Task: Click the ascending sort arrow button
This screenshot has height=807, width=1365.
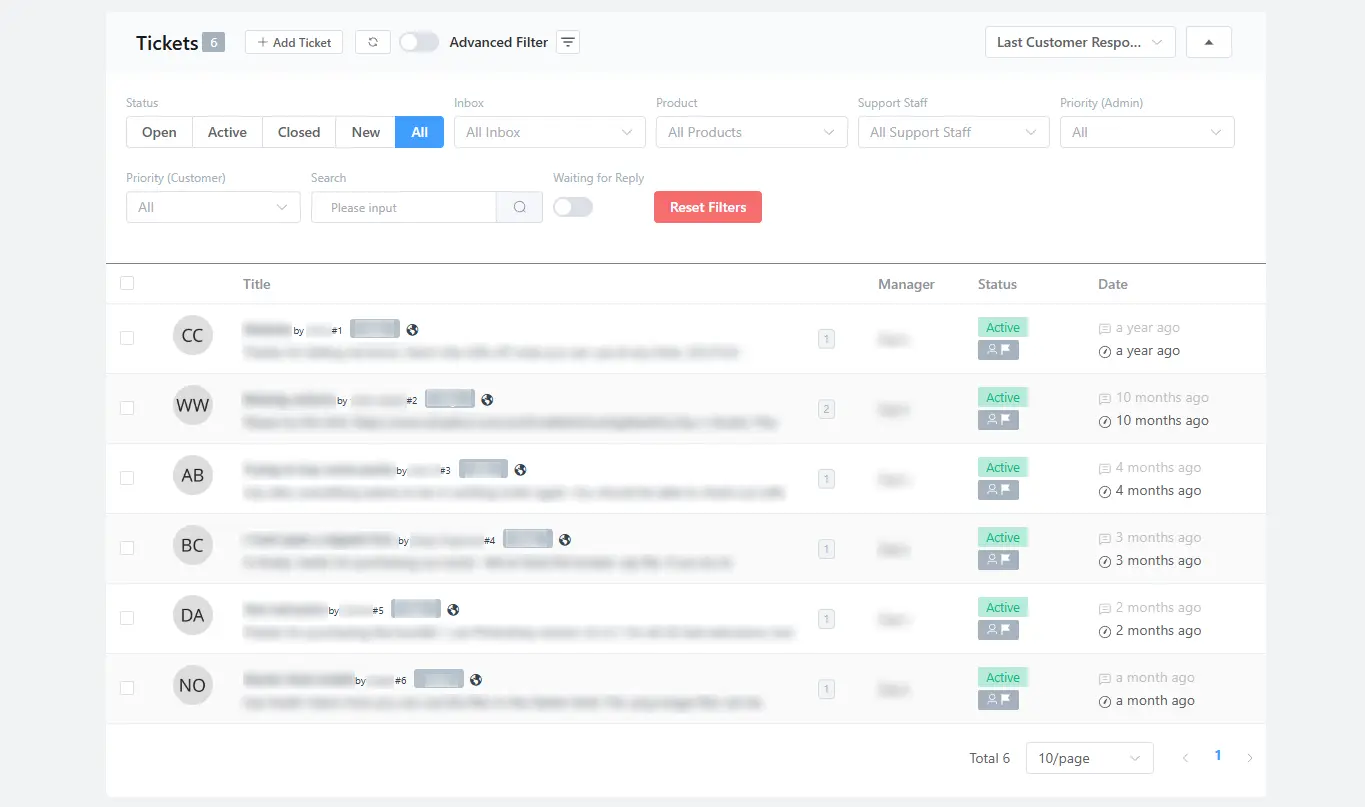Action: [x=1208, y=42]
